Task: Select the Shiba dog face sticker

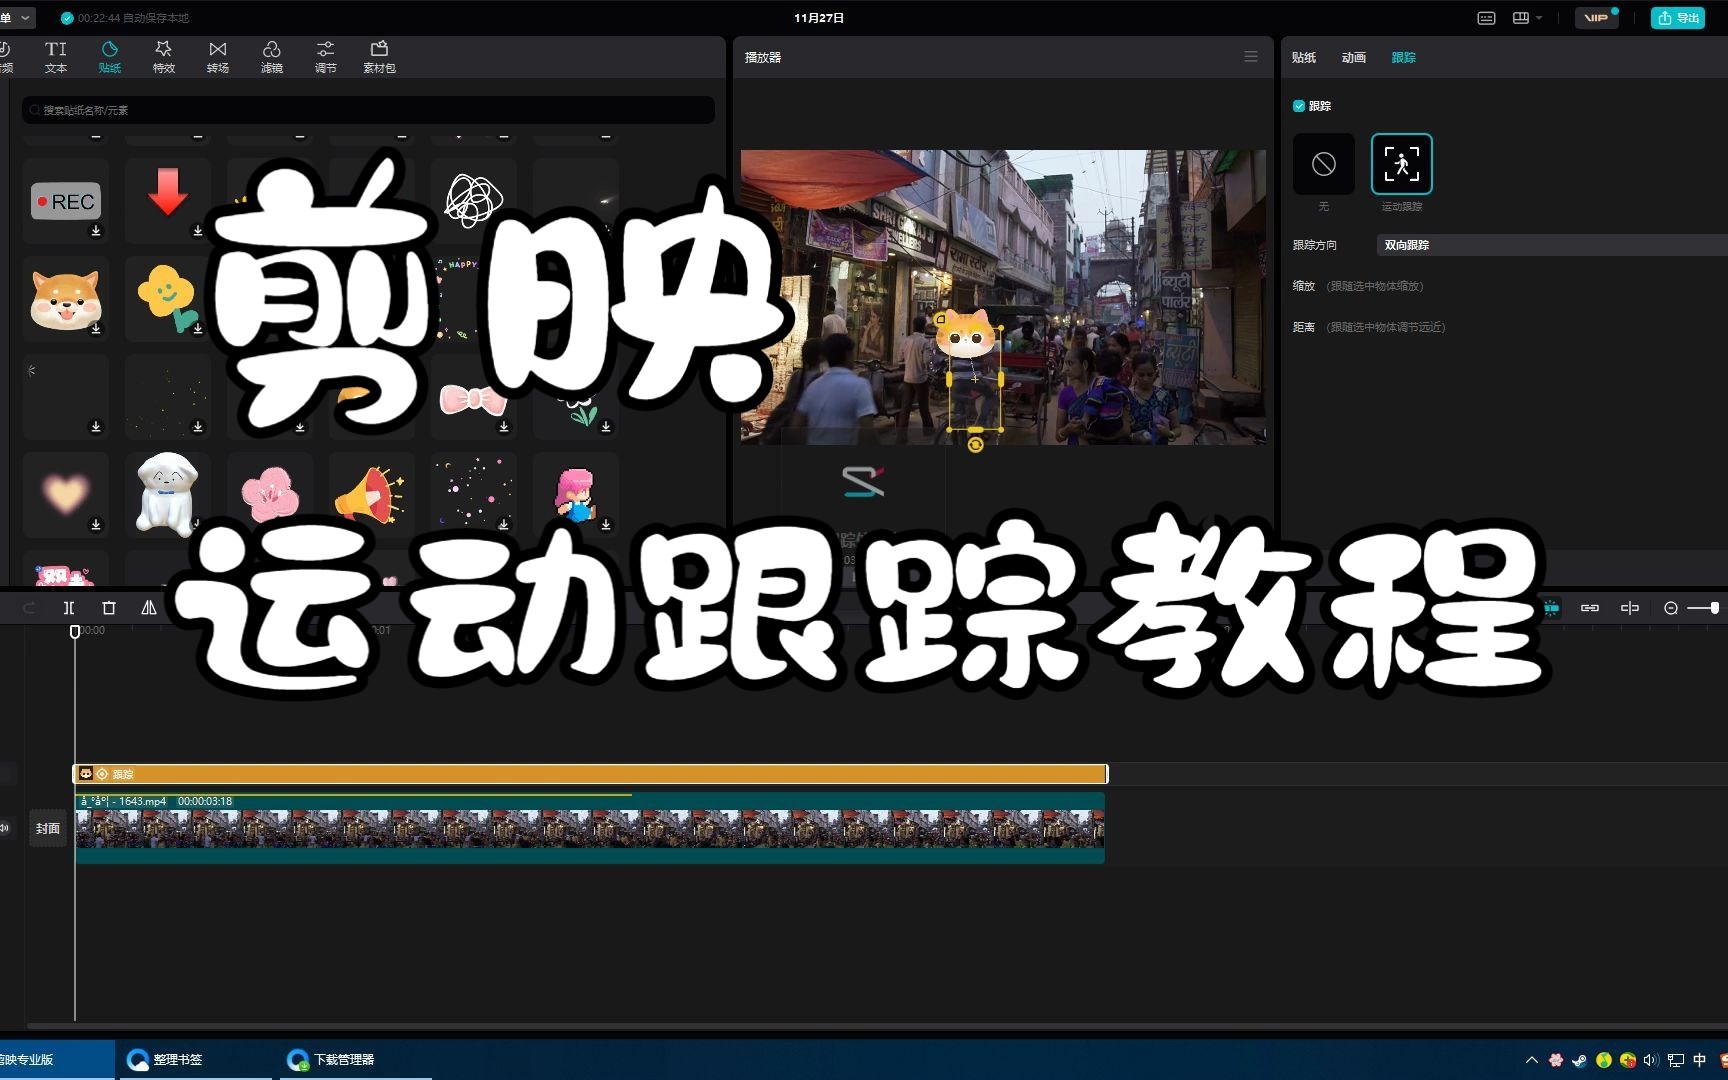Action: click(x=66, y=300)
